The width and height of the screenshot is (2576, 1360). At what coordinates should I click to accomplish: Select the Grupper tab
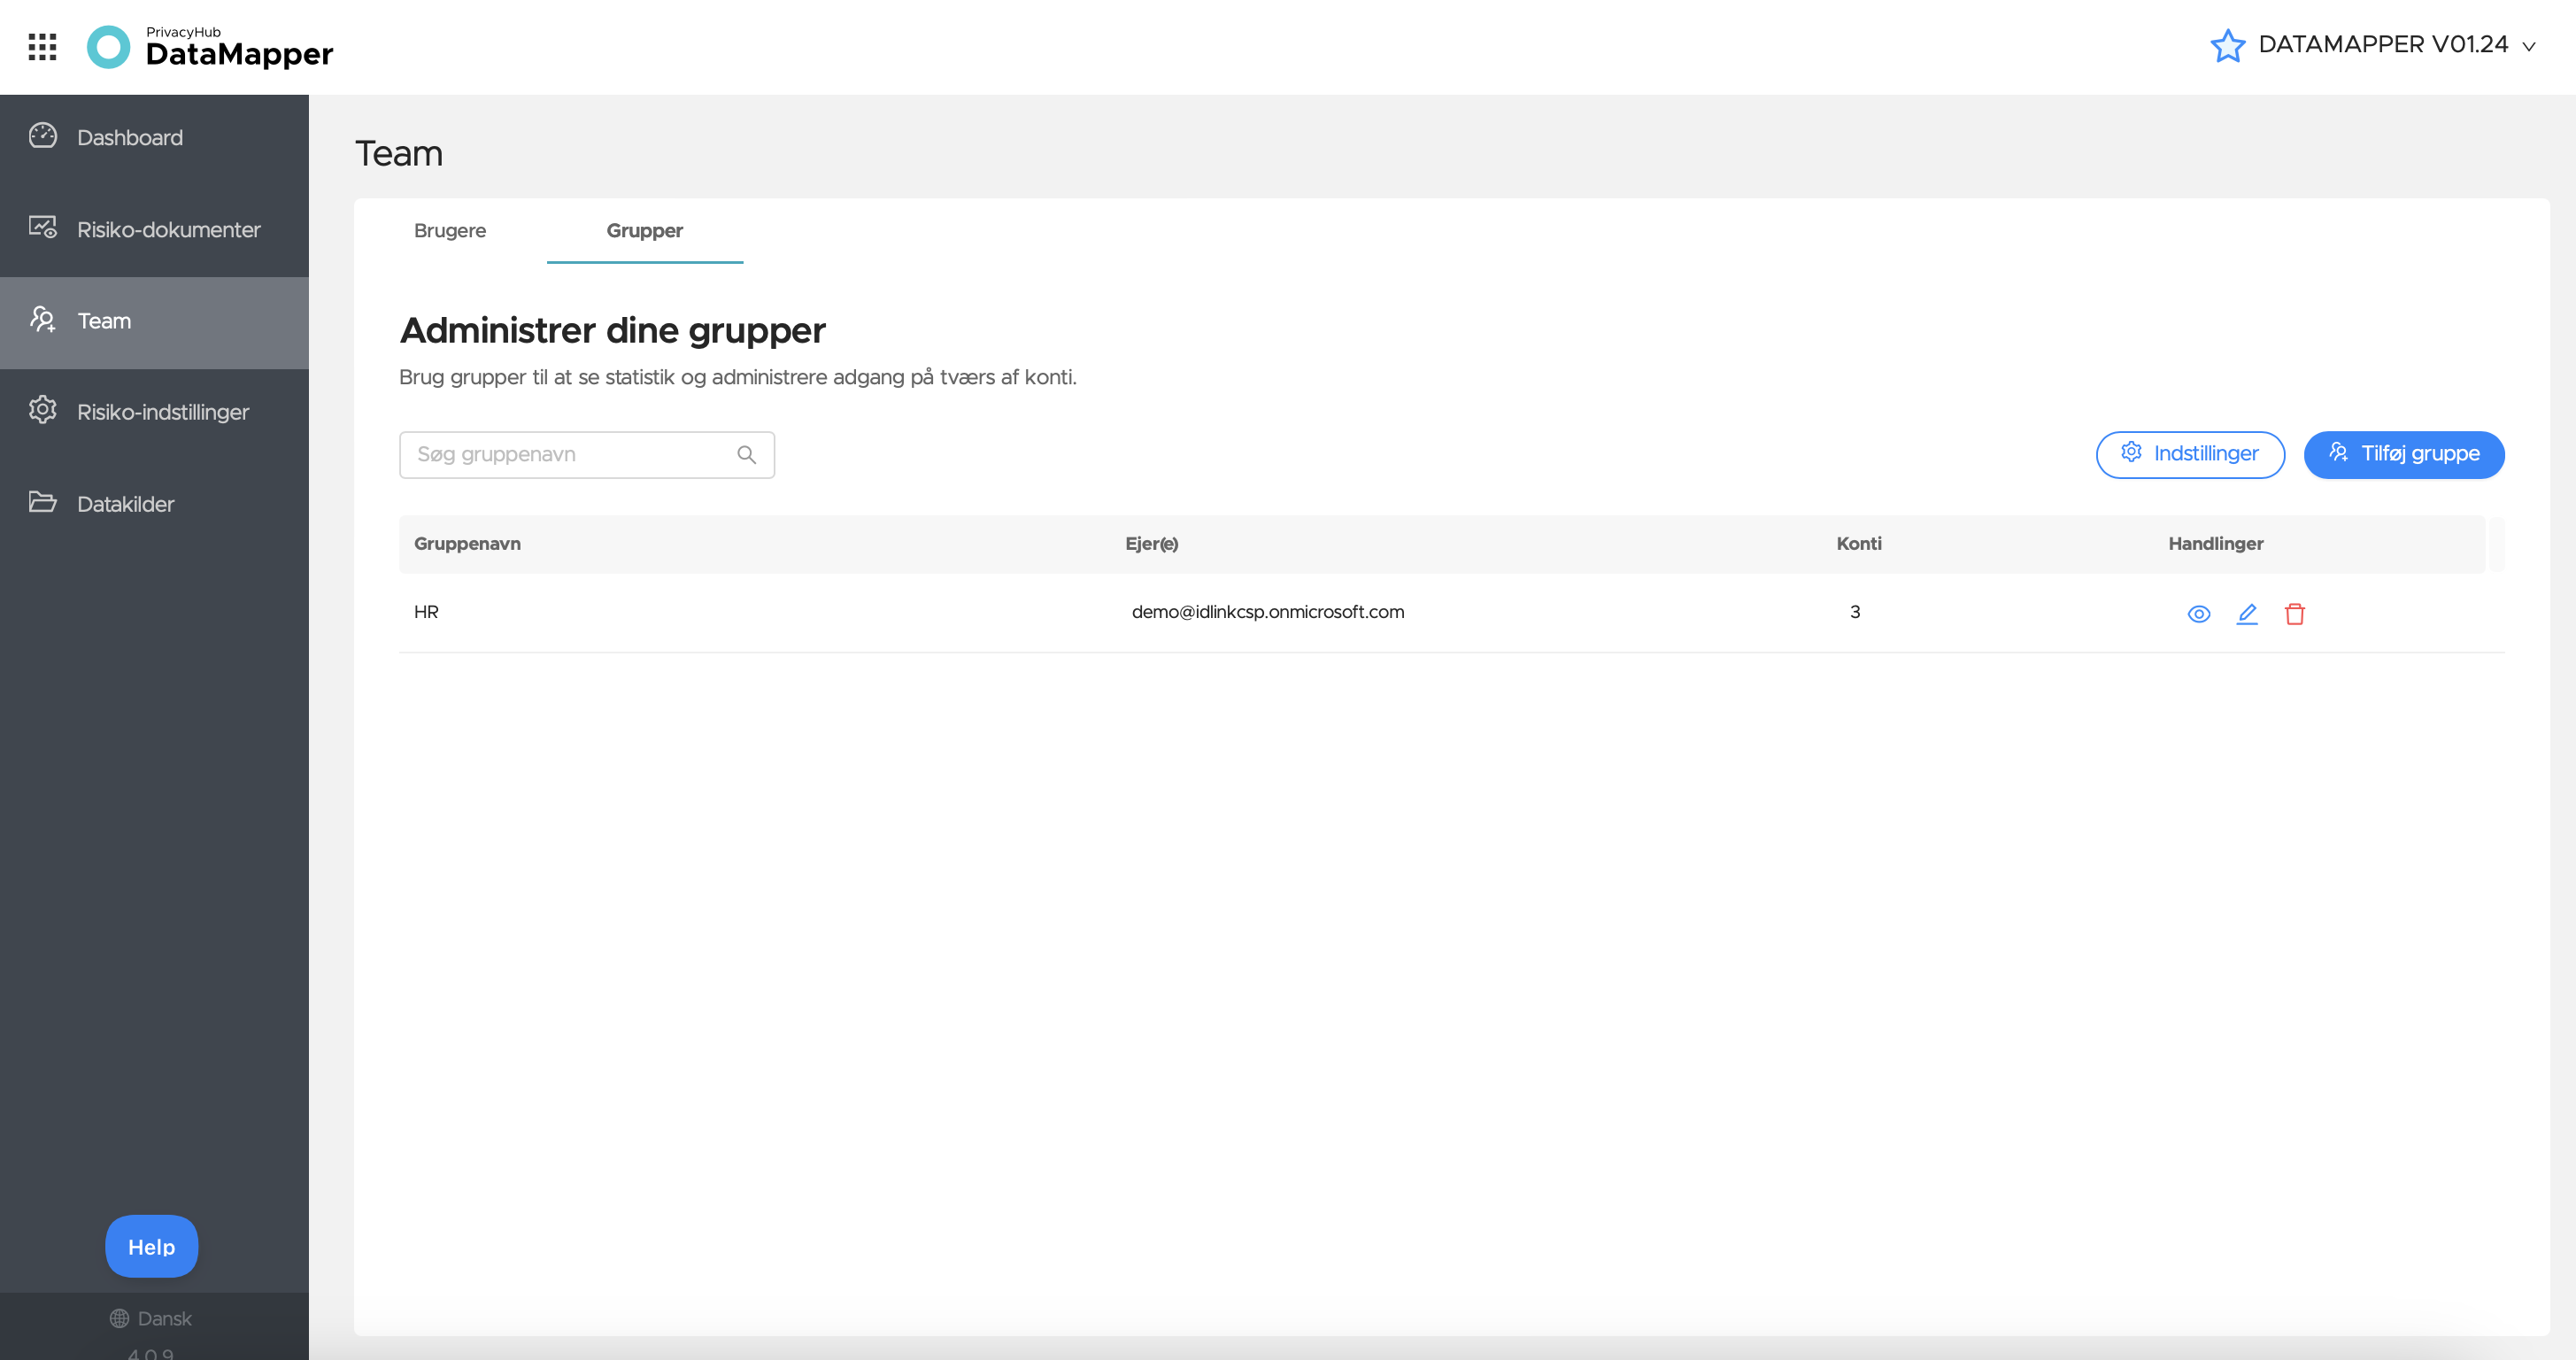[645, 231]
